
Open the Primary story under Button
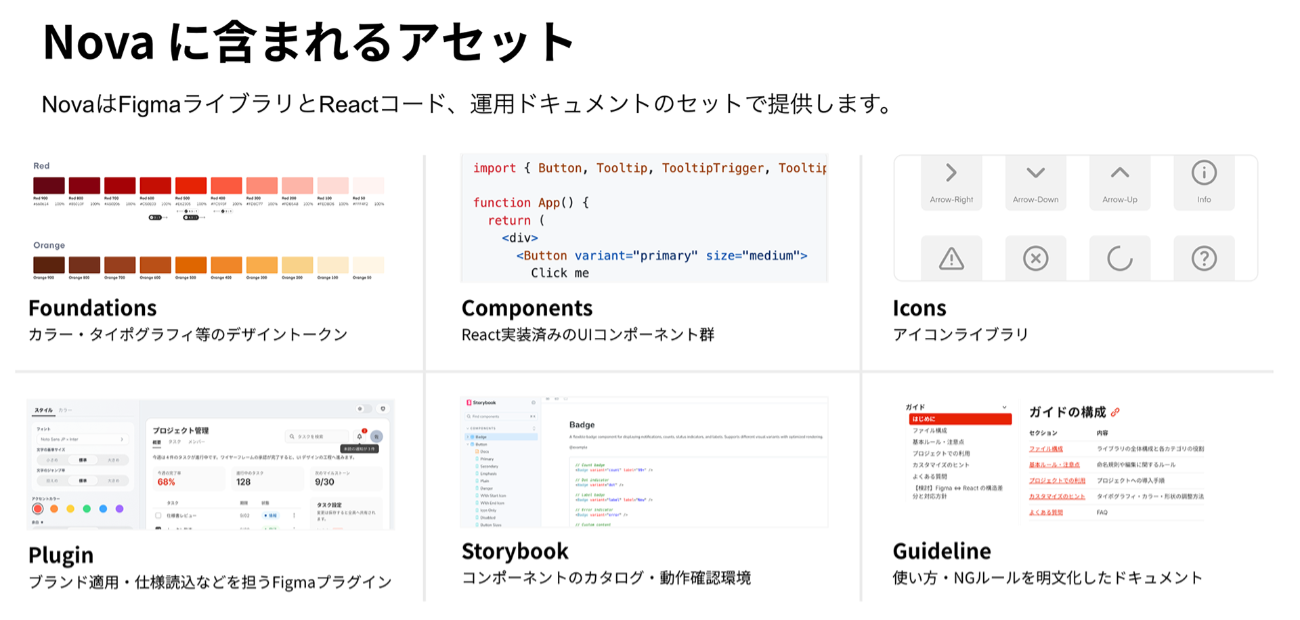pyautogui.click(x=487, y=459)
